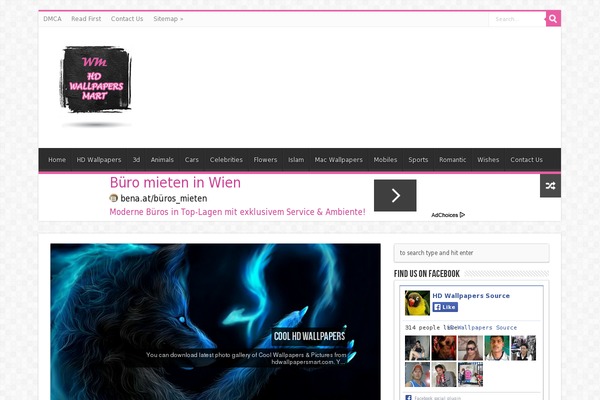Click the ad's right arrow button
Viewport: 600px width, 400px height.
pos(395,195)
